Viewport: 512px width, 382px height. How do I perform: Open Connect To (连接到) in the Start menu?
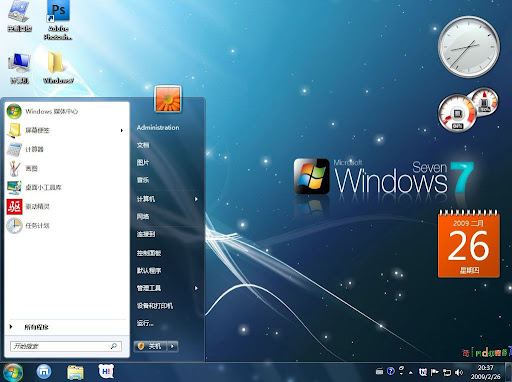pyautogui.click(x=146, y=234)
